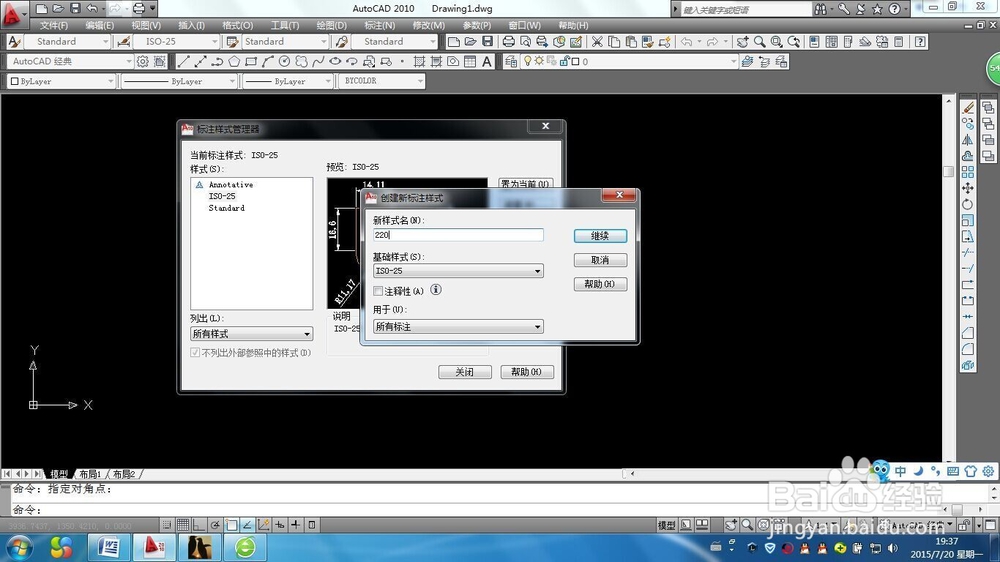Click the Open file icon in the toolbar

(470, 41)
